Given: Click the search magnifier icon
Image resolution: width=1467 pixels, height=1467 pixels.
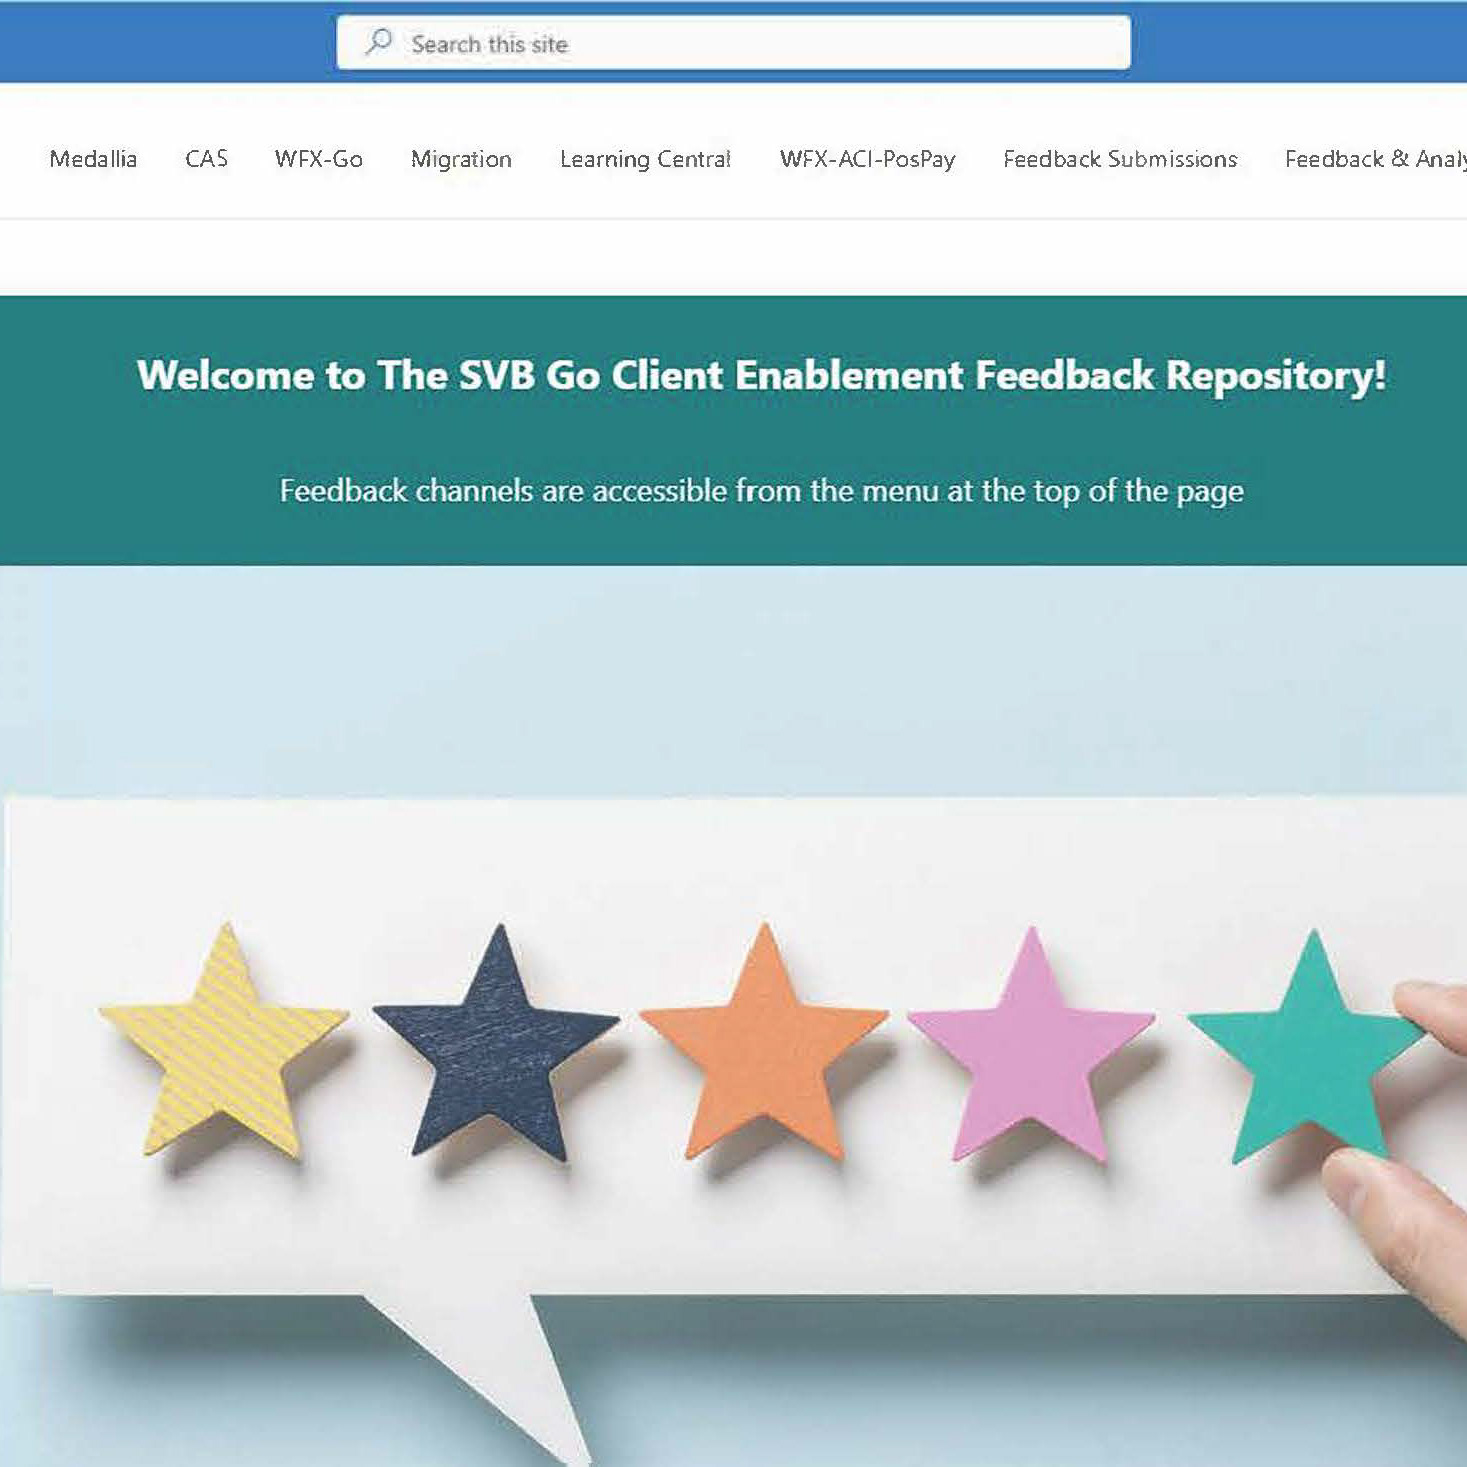Looking at the screenshot, I should tap(379, 42).
